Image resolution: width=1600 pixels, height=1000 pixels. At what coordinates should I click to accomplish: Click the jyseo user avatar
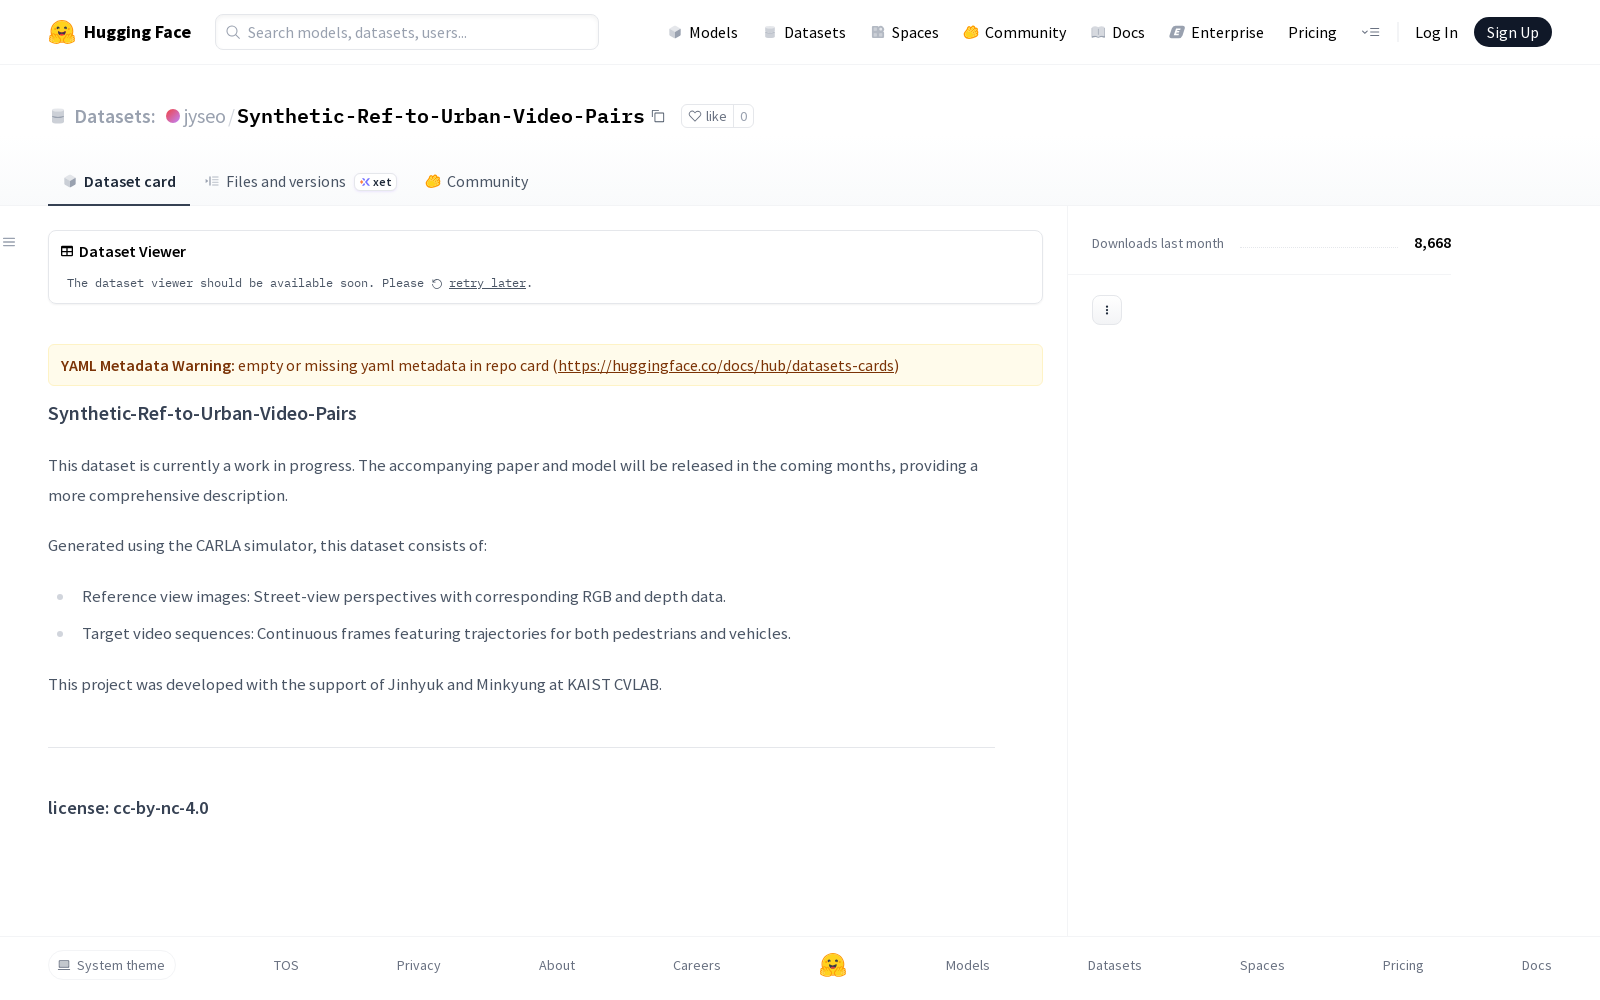tap(173, 116)
